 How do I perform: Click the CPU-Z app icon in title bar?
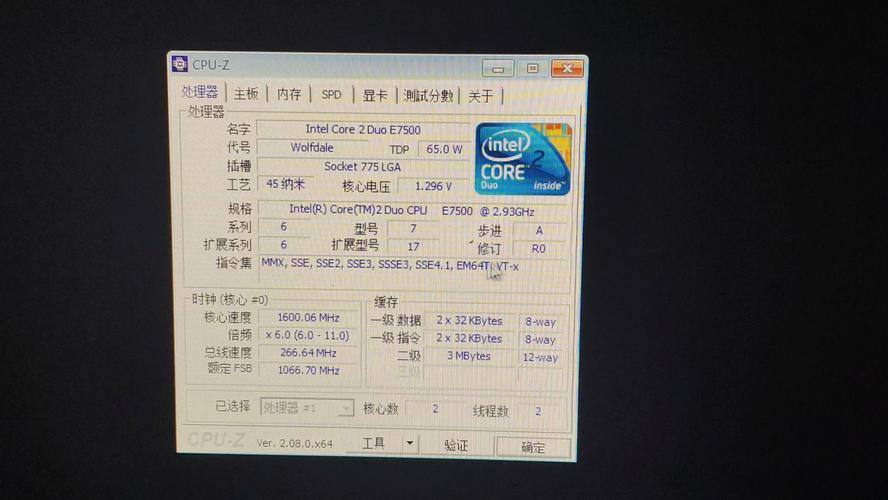coord(180,64)
